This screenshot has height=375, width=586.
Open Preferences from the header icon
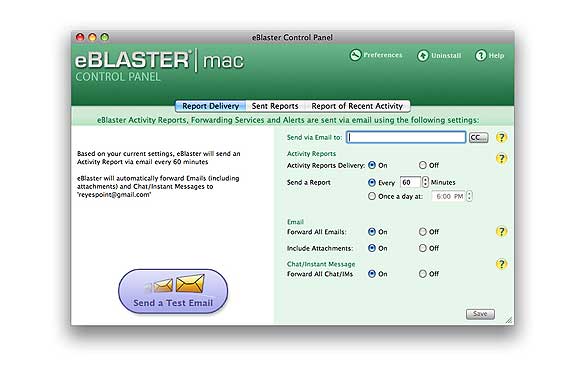355,55
